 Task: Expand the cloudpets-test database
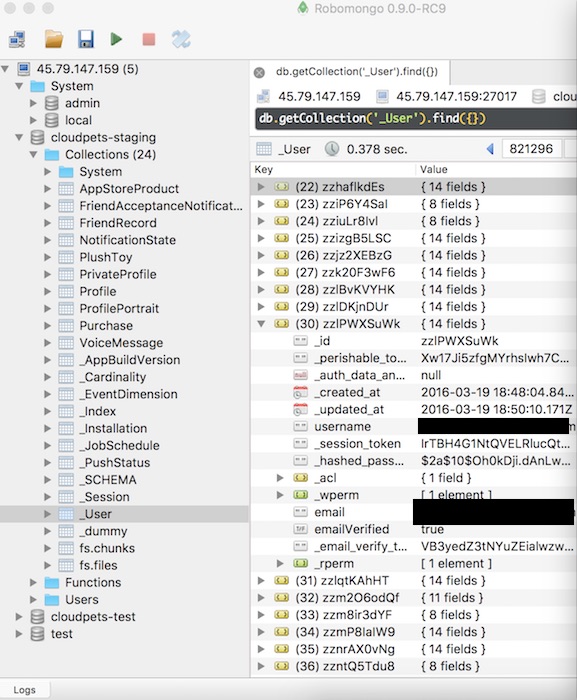tap(19, 617)
